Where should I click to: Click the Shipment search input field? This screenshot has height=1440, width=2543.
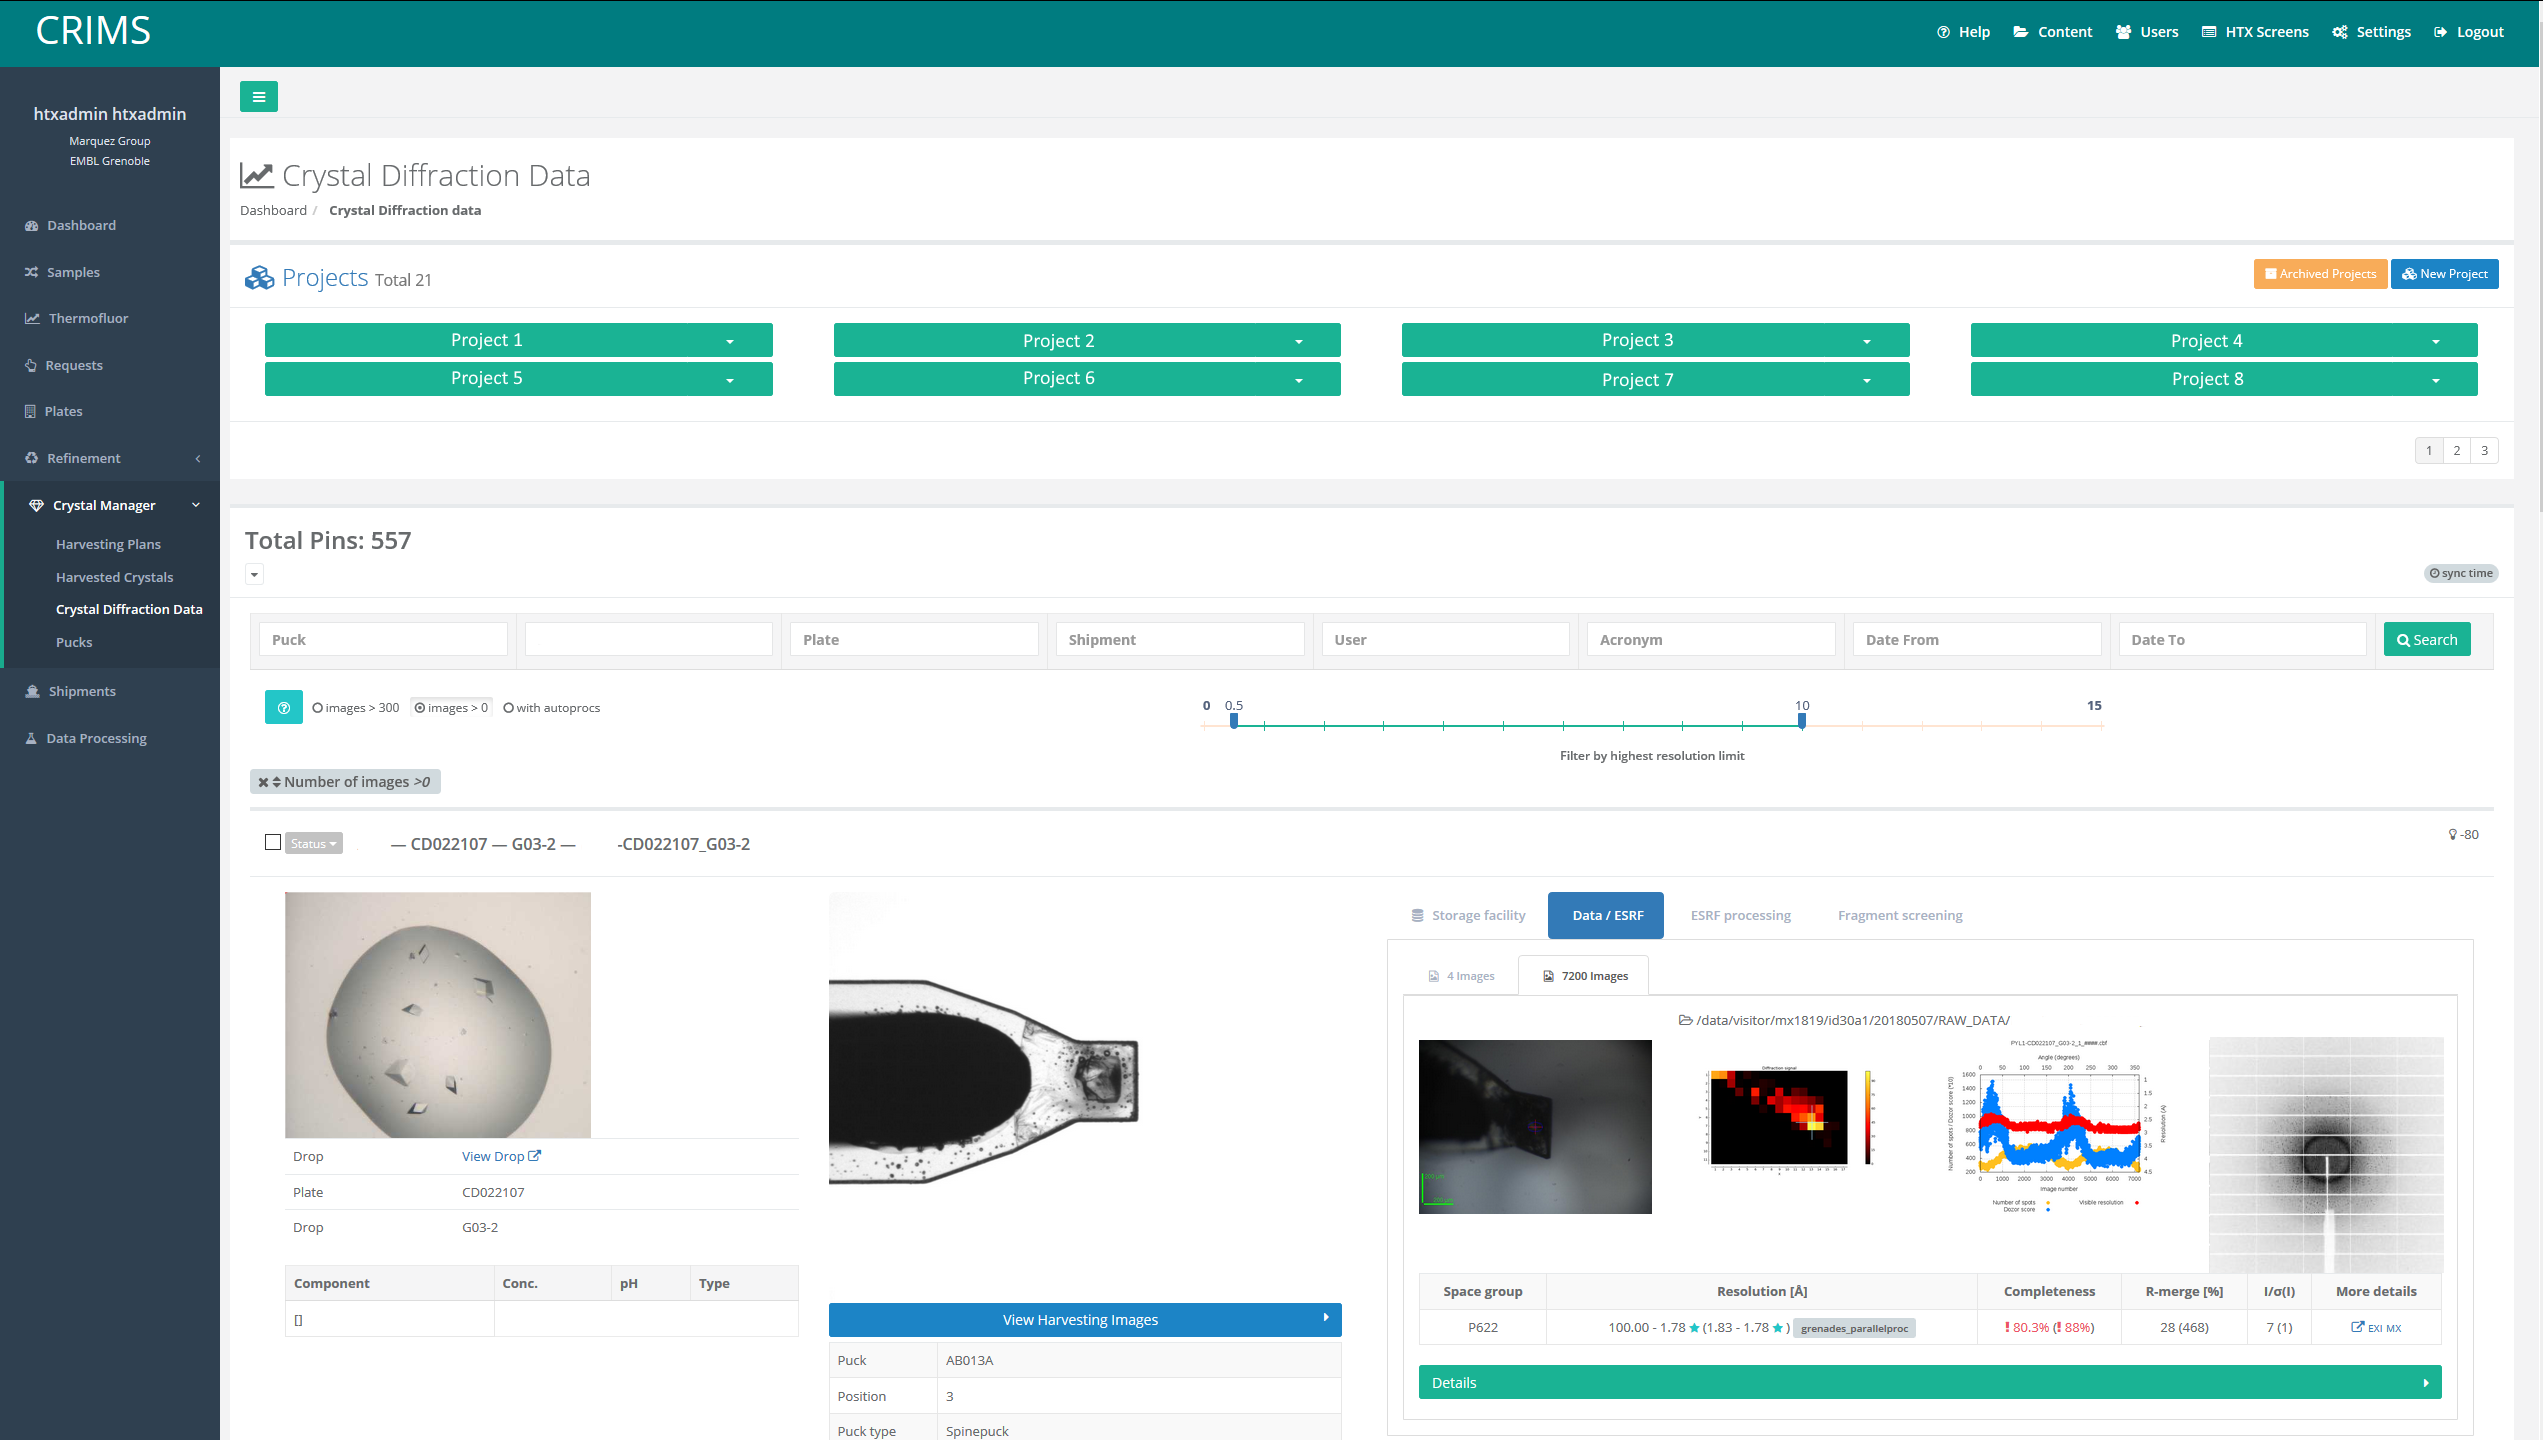point(1180,639)
